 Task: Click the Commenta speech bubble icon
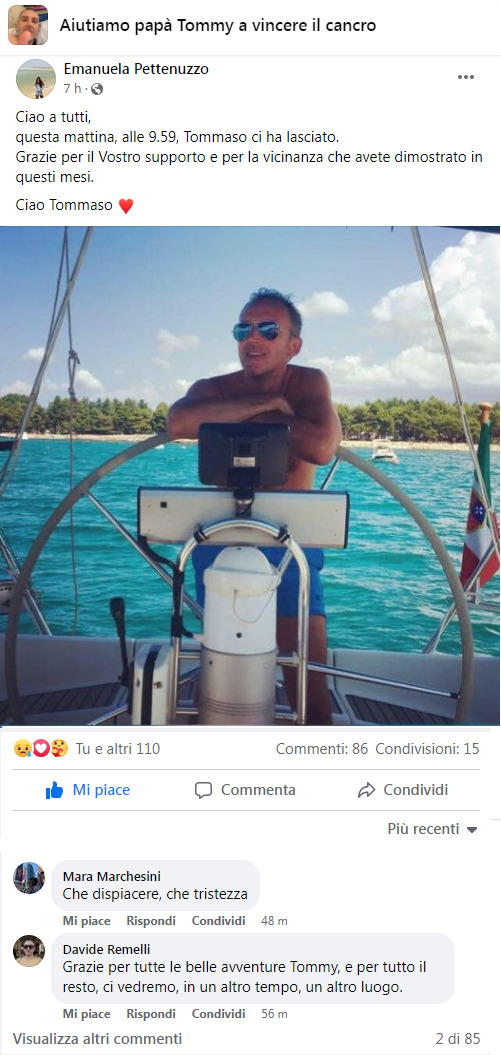pyautogui.click(x=203, y=790)
